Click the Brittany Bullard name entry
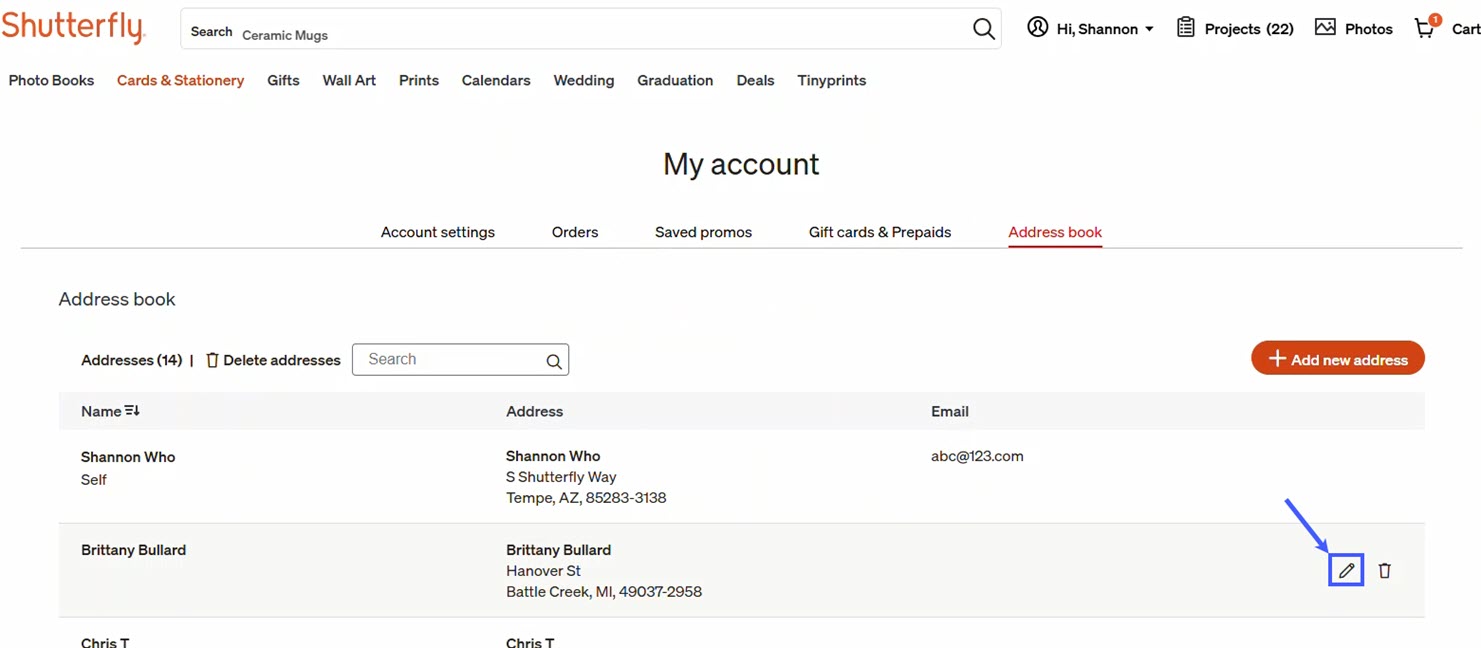Image resolution: width=1481 pixels, height=648 pixels. [133, 550]
